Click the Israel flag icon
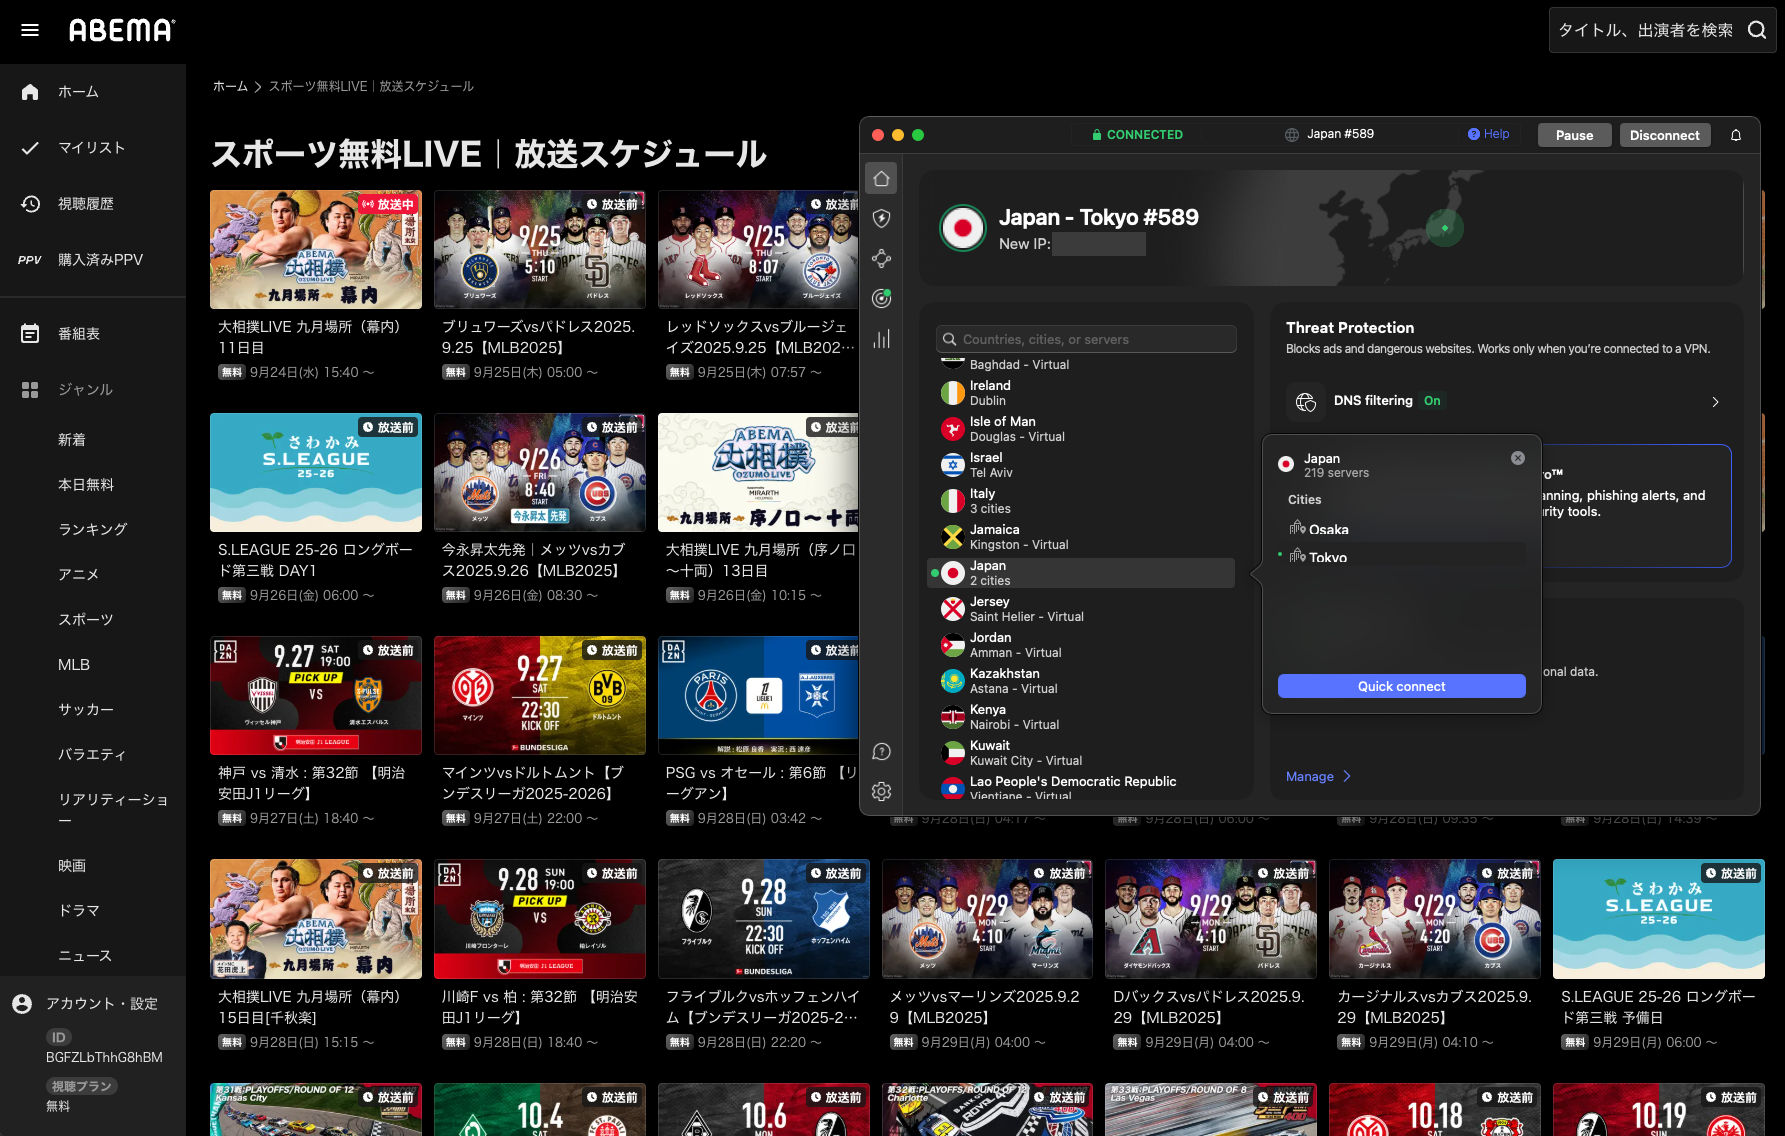This screenshot has height=1136, width=1785. pos(953,465)
